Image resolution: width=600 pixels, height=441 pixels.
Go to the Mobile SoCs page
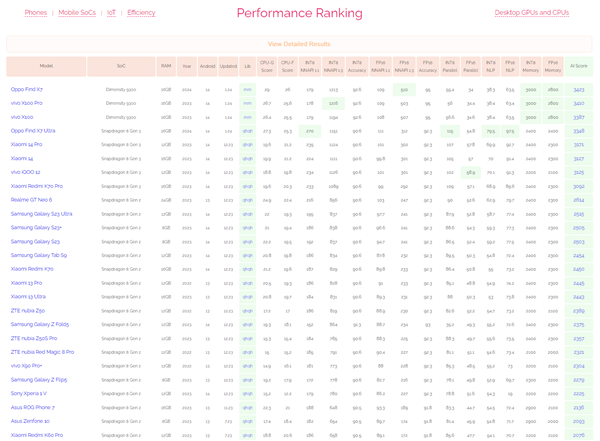click(x=77, y=13)
